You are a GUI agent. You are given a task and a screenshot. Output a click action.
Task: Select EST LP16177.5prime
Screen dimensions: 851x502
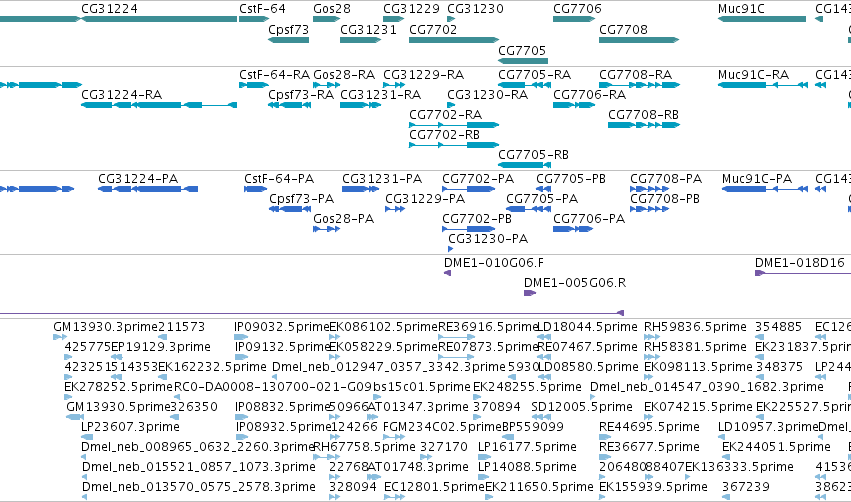(x=484, y=457)
